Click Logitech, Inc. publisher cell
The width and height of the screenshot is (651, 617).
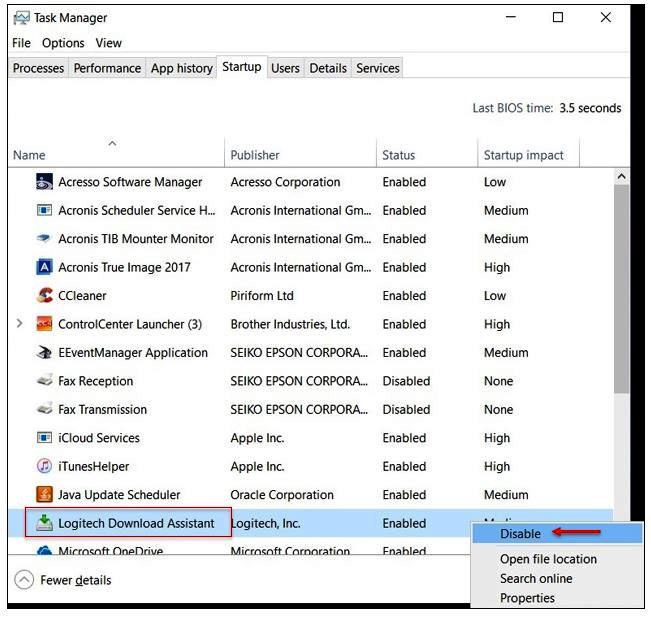pyautogui.click(x=266, y=523)
